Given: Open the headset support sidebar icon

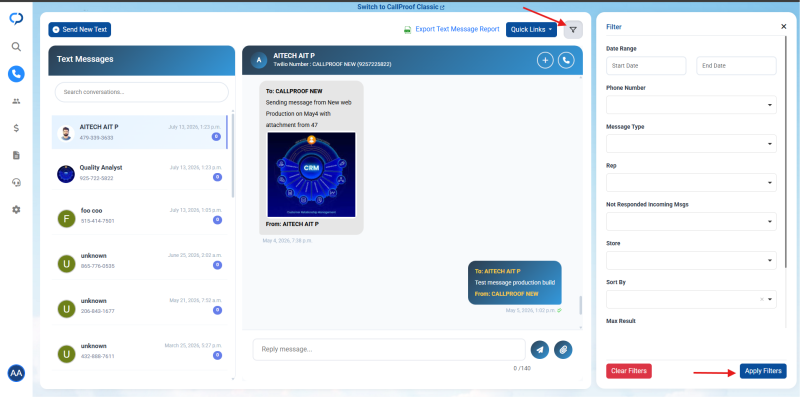Looking at the screenshot, I should [16, 182].
